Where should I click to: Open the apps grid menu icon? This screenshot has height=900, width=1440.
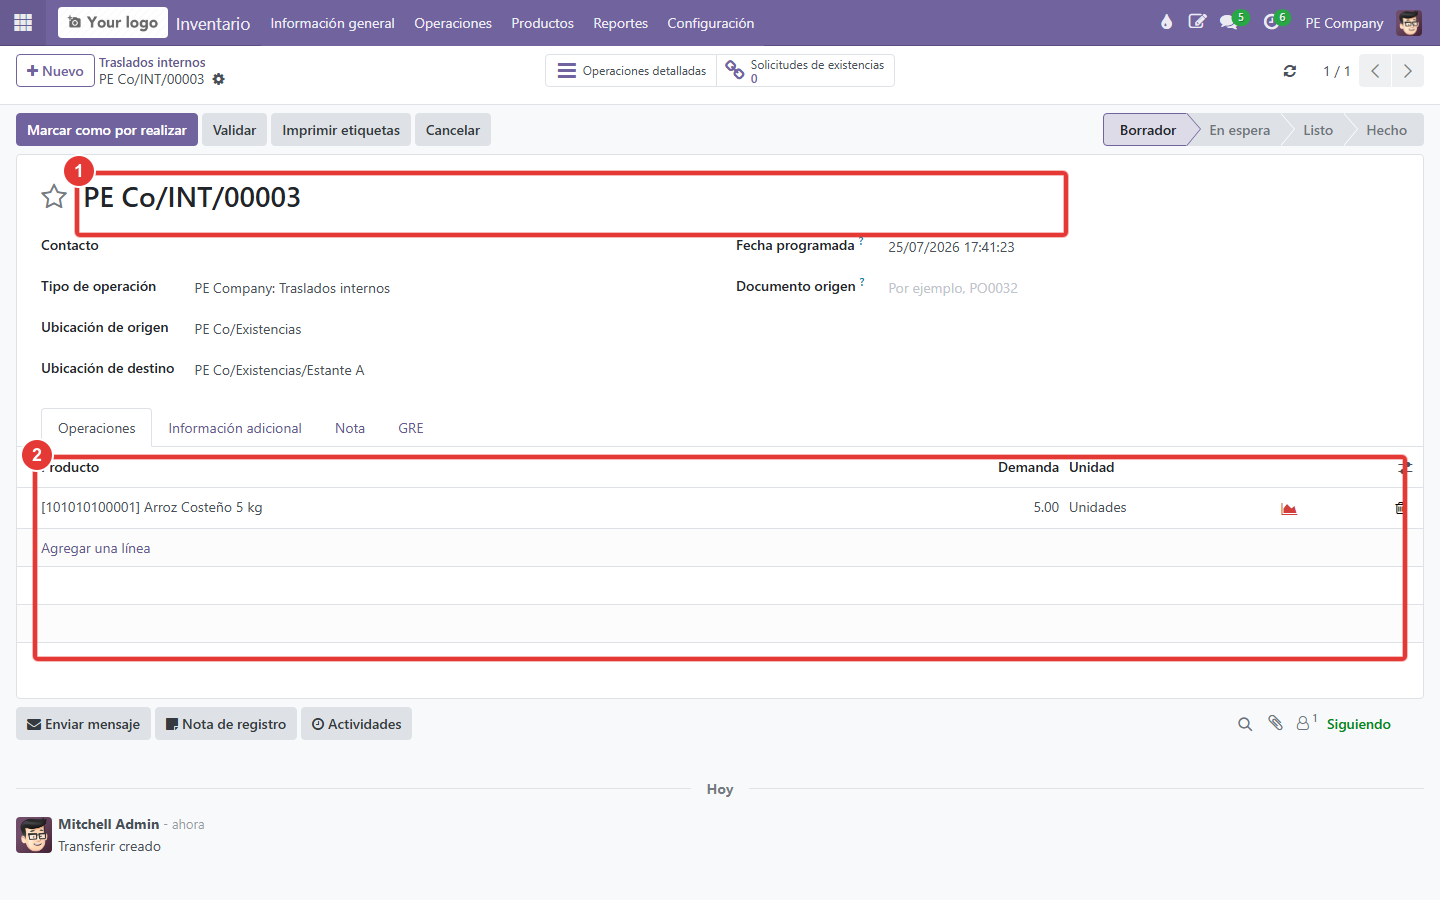click(23, 22)
